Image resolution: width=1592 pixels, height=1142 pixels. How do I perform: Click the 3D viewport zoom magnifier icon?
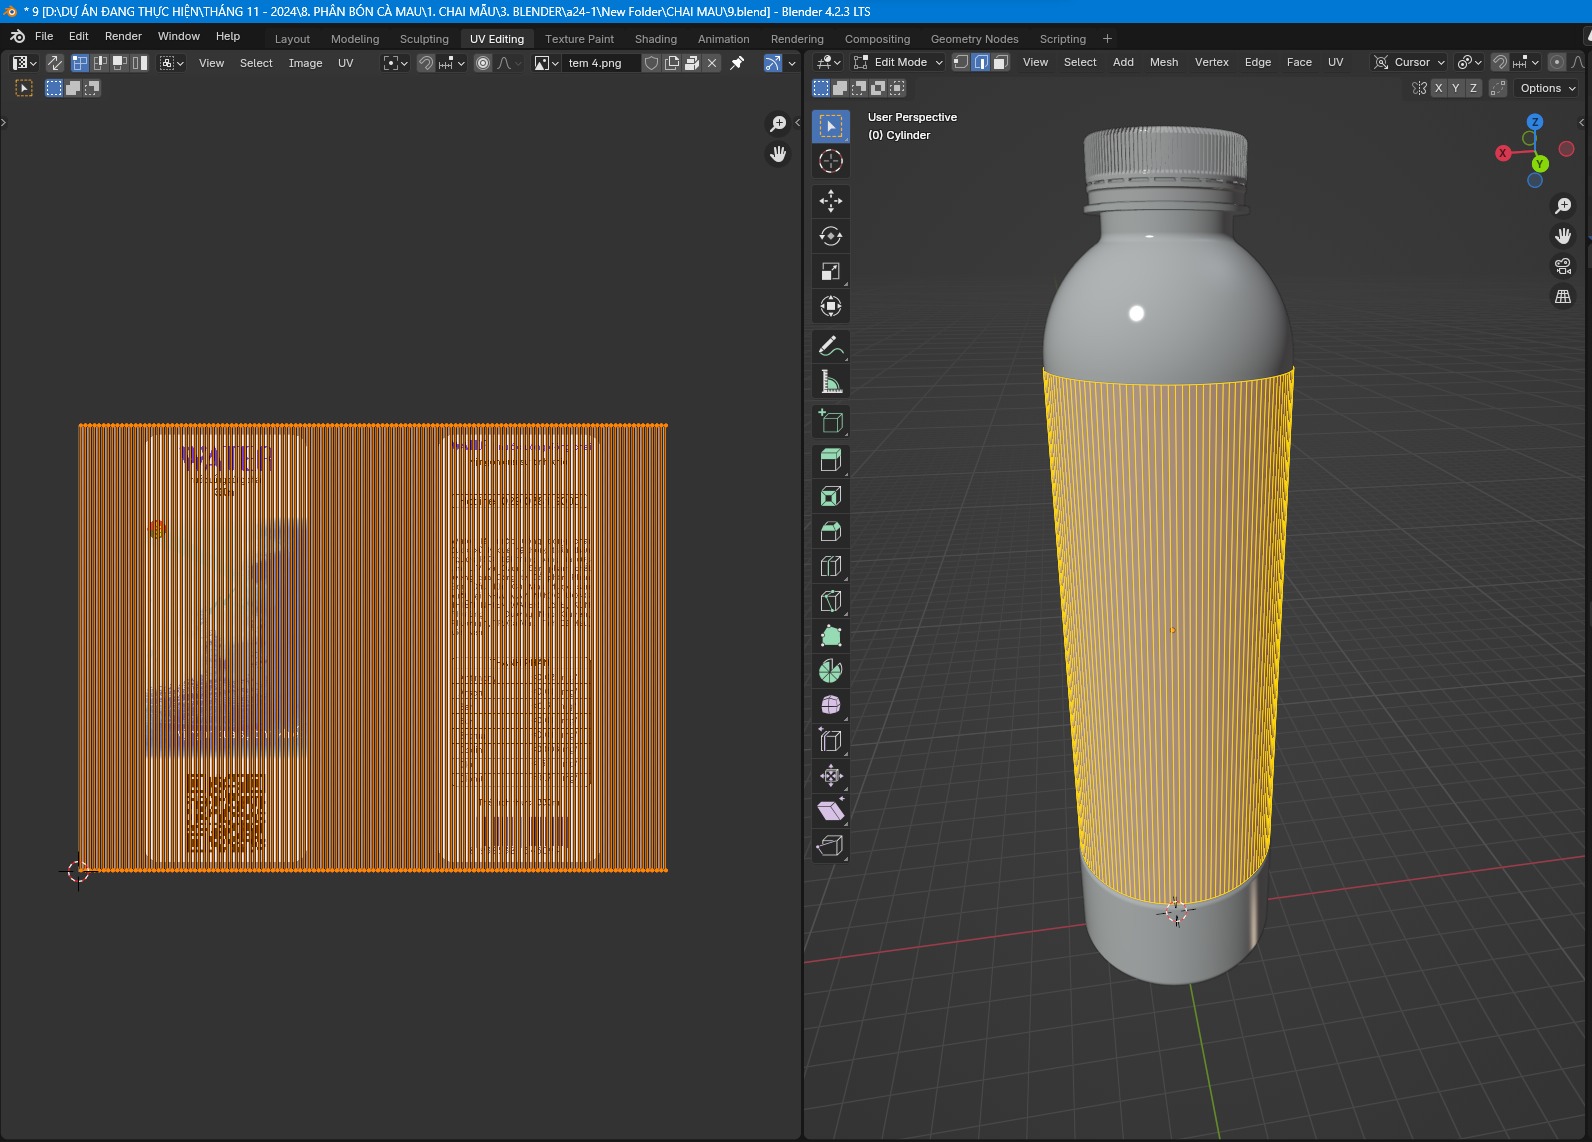[1563, 206]
